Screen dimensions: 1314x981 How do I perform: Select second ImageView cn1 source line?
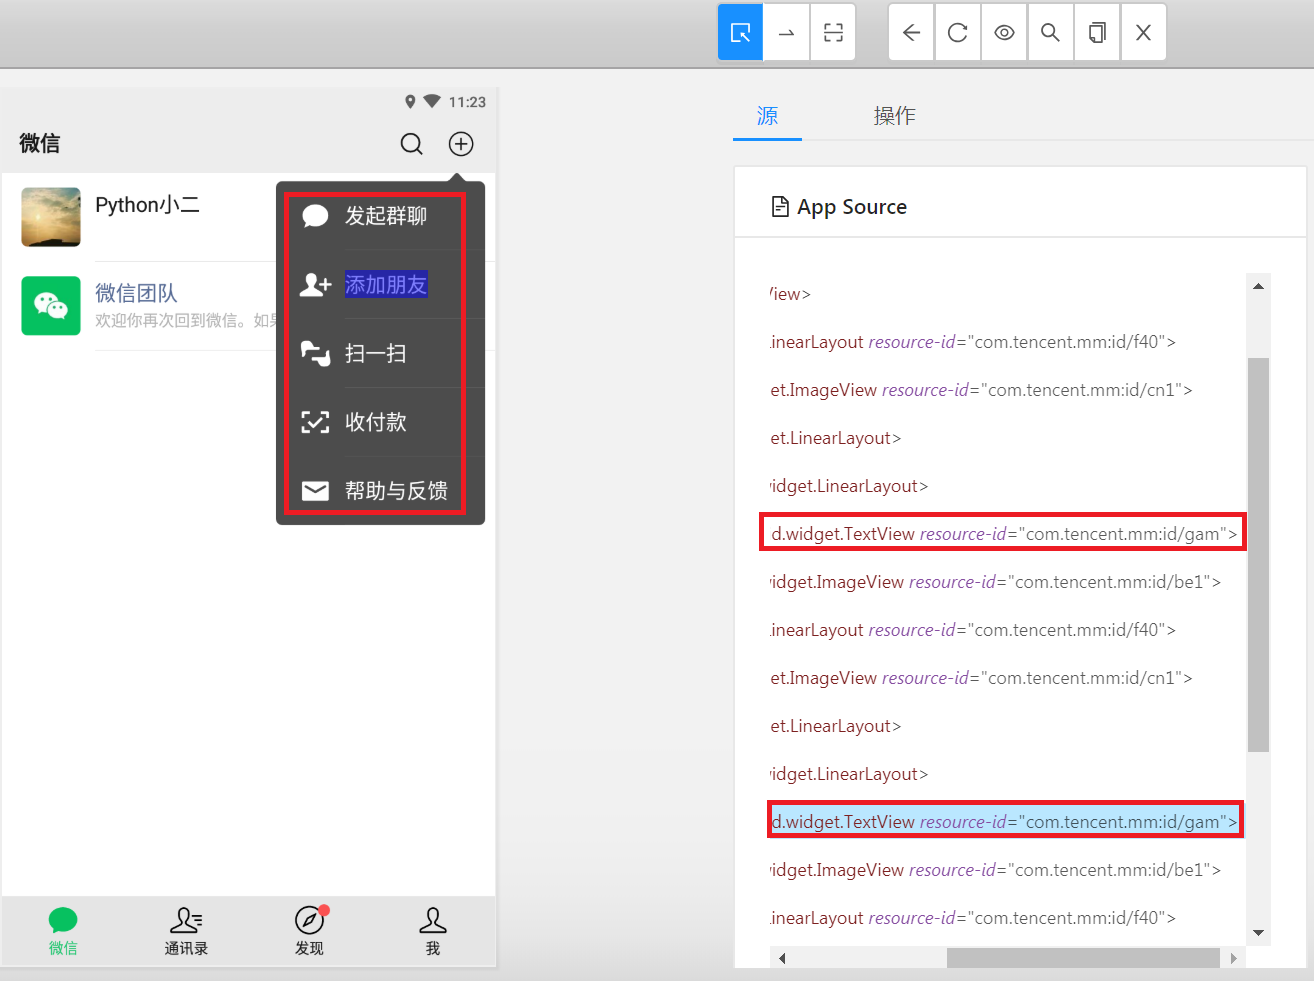point(981,678)
